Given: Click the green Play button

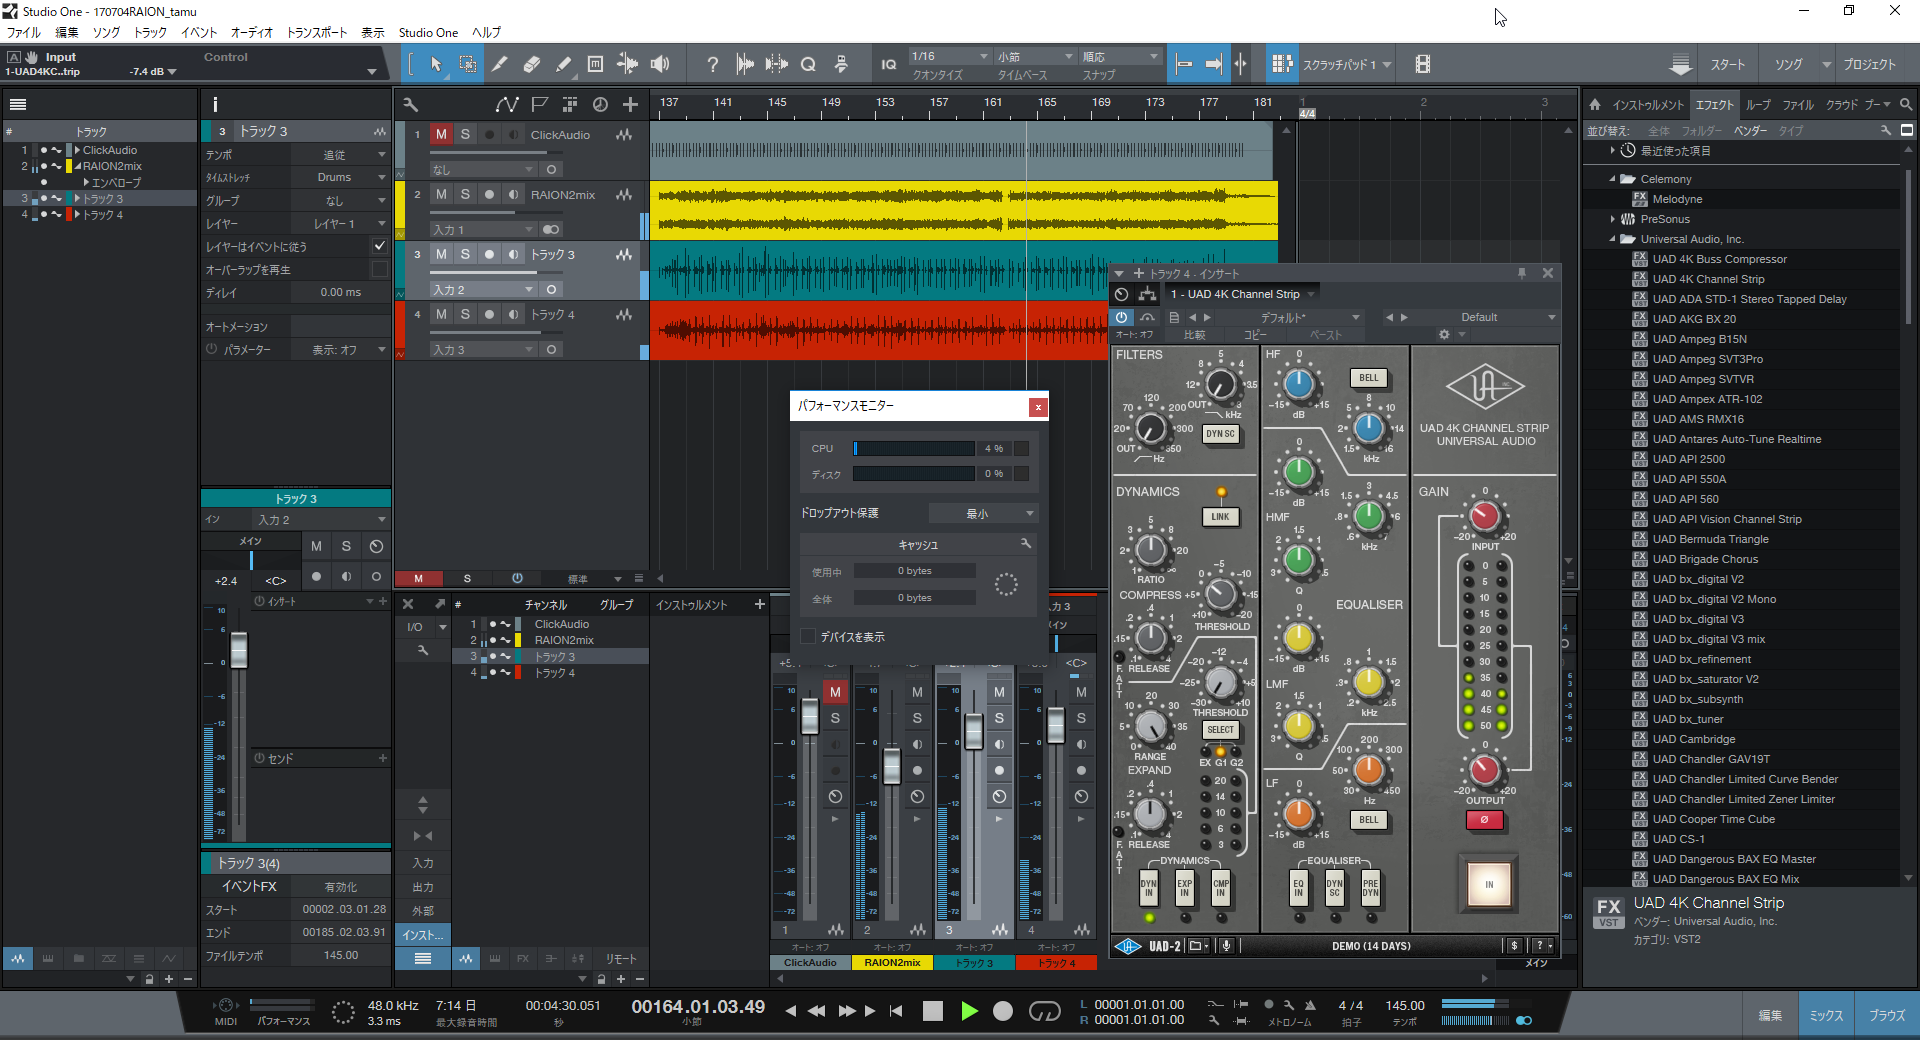Looking at the screenshot, I should tap(968, 1011).
